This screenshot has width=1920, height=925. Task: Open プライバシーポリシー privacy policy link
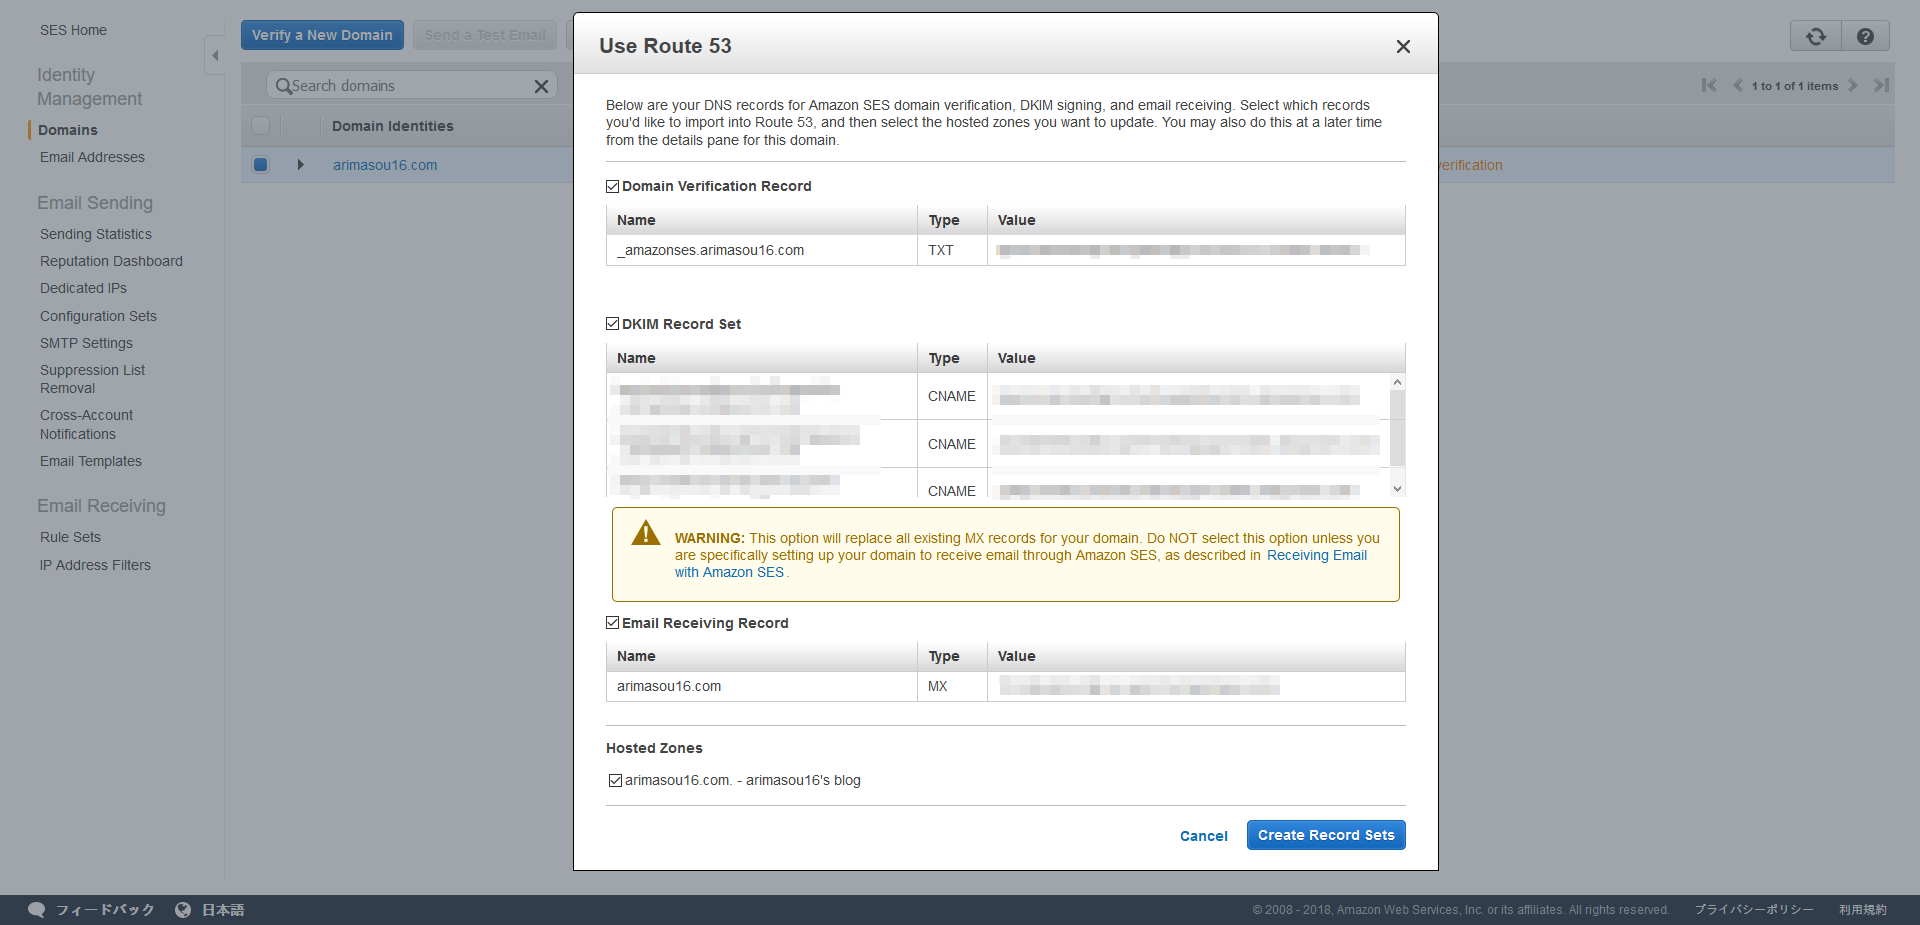(1754, 910)
